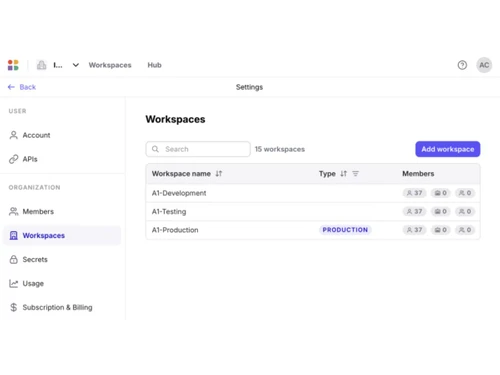This screenshot has height=375, width=500.
Task: Open the Hub navigation item
Action: point(155,65)
